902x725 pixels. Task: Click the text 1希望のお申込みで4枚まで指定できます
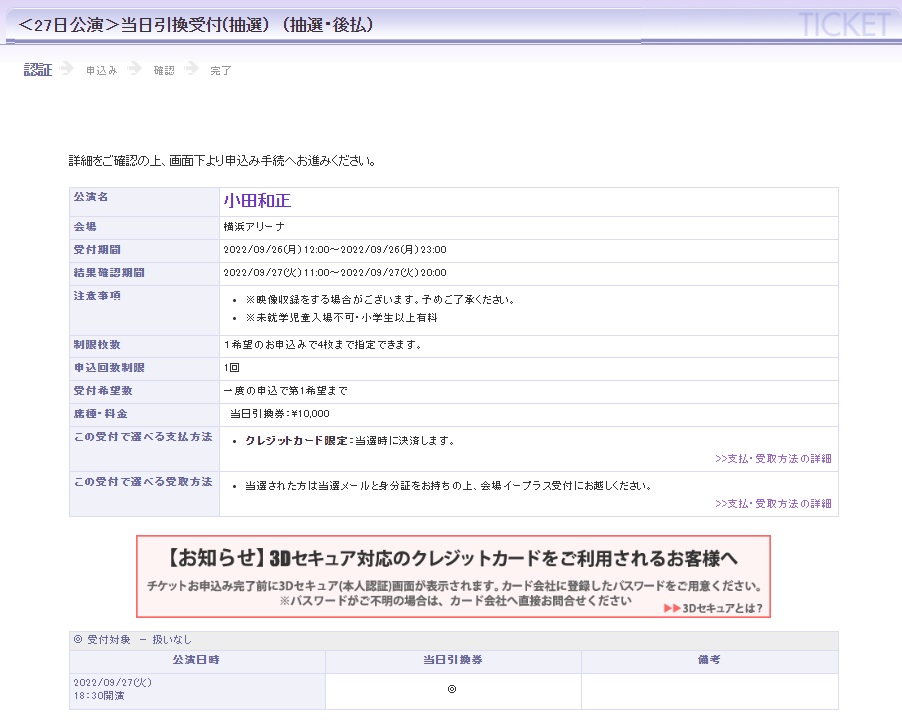pos(323,345)
